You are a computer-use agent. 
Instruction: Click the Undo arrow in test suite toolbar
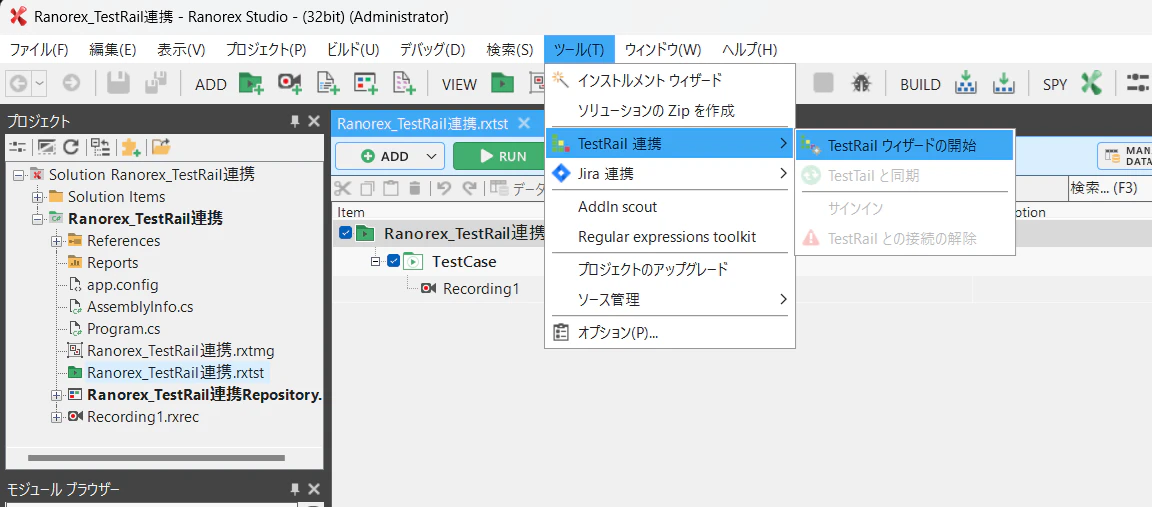[x=444, y=189]
